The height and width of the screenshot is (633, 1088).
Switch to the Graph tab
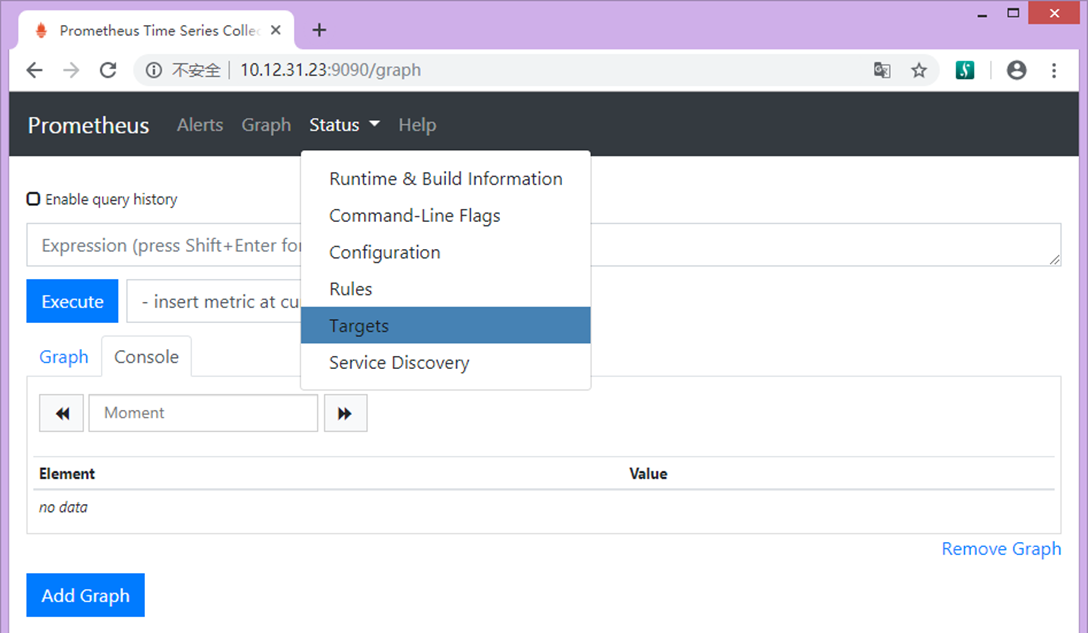64,357
